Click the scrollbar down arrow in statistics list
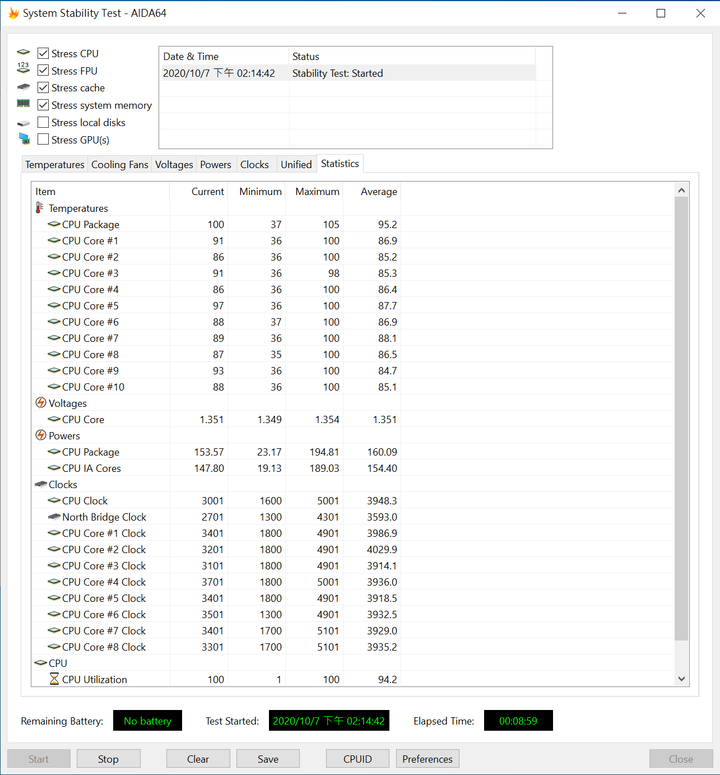Screen dimensions: 720x775 click(681, 679)
